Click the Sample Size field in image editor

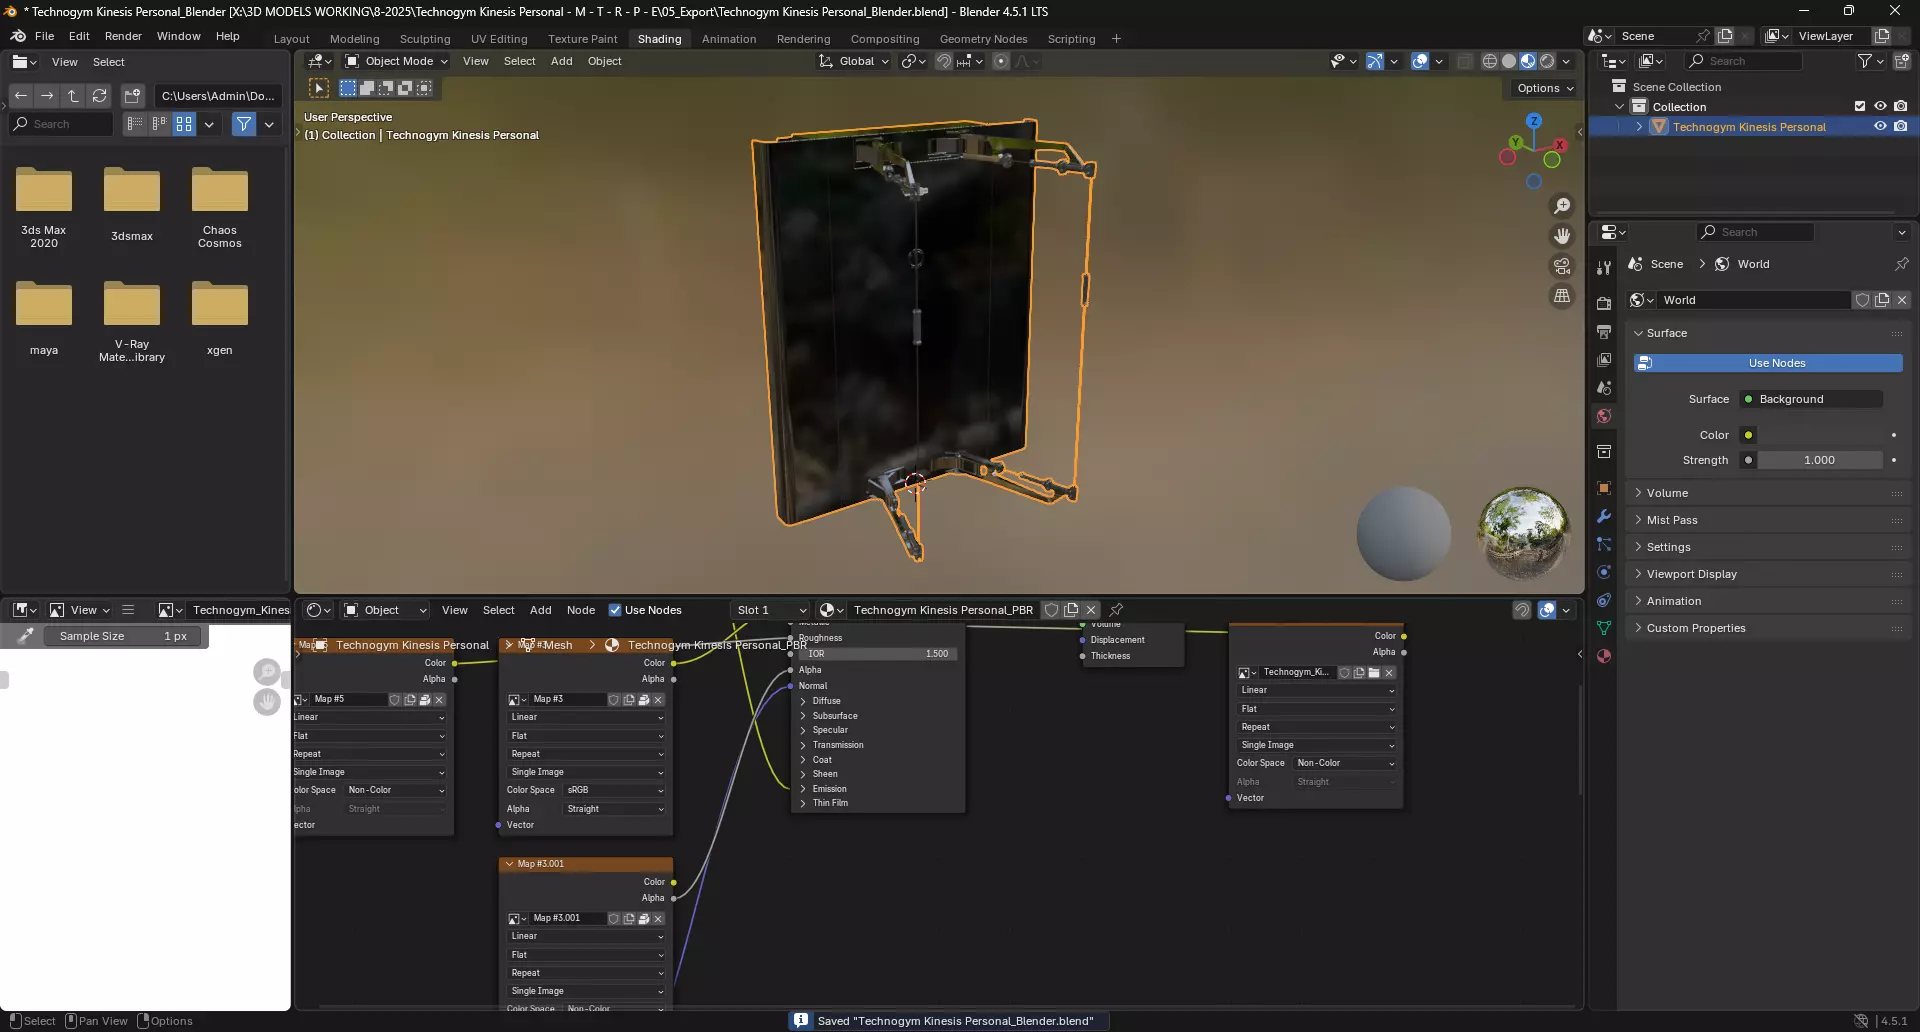(124, 636)
